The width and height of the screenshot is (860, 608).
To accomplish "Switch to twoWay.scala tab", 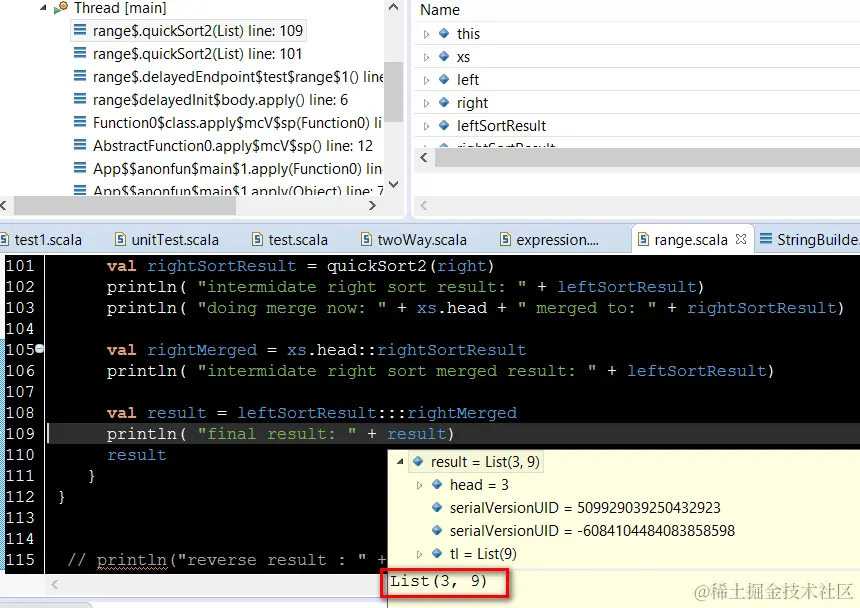I will tap(414, 240).
